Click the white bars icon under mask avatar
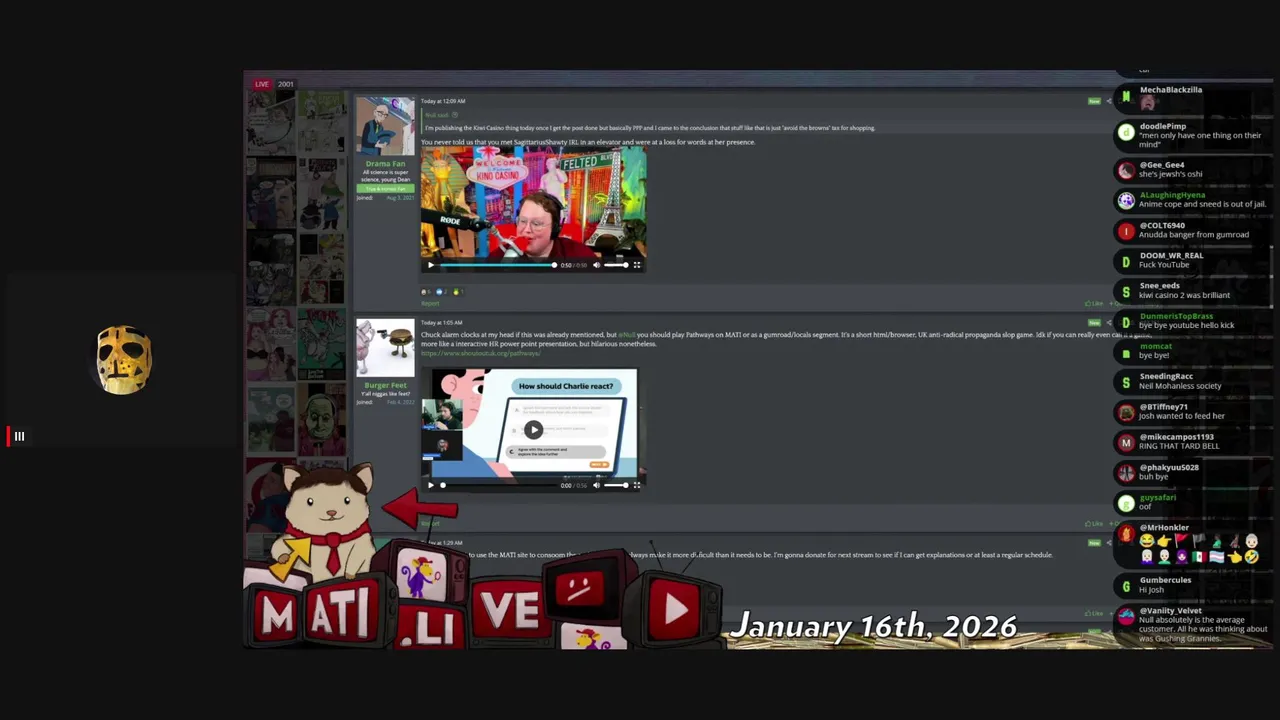 pos(19,436)
